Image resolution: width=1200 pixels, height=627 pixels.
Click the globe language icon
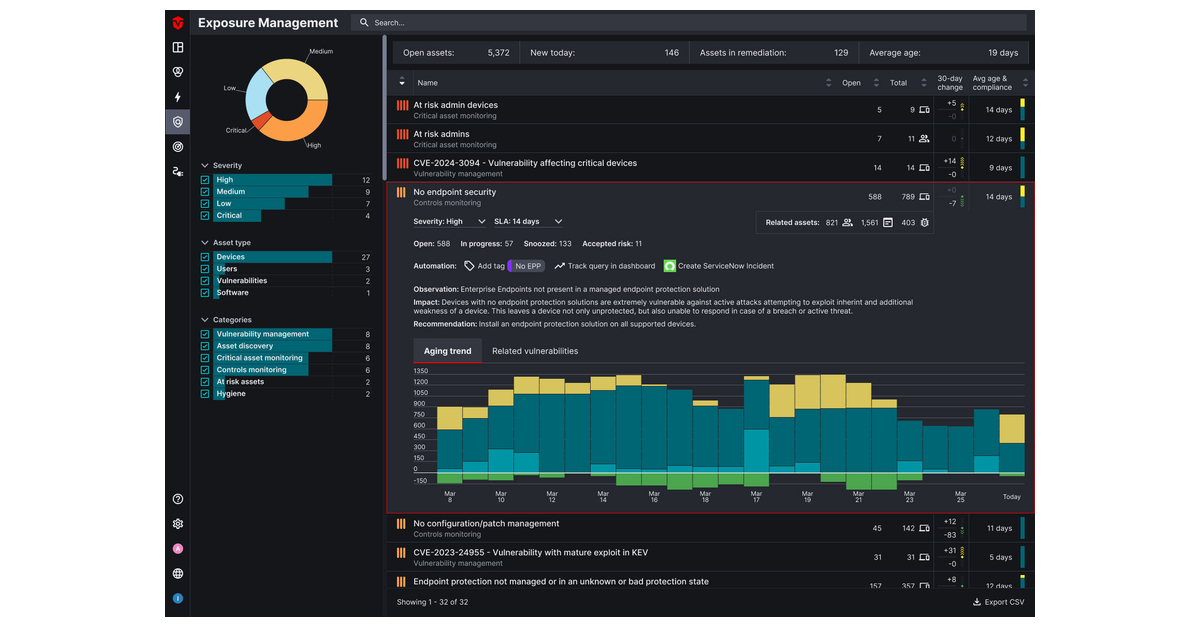(x=178, y=574)
